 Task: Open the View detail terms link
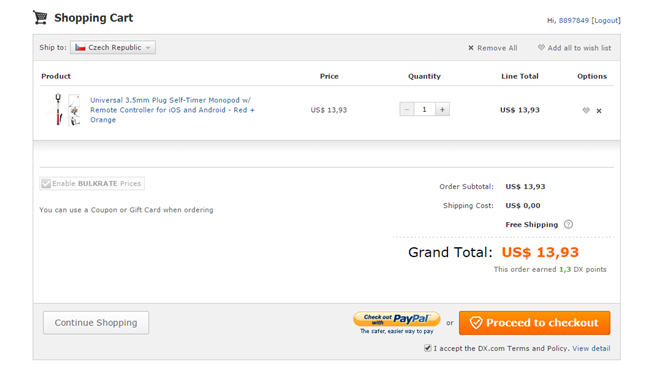(591, 348)
